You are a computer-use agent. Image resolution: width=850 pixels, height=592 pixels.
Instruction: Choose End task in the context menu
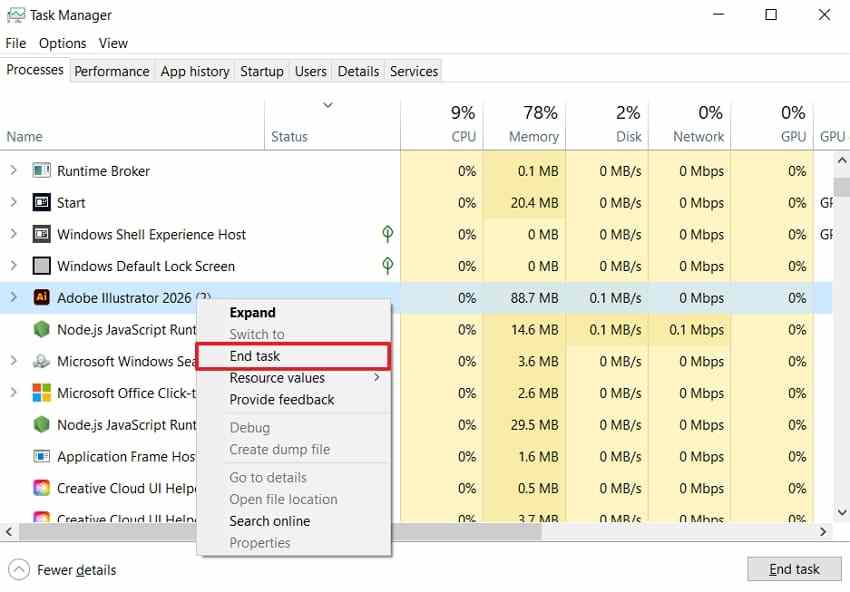[x=293, y=356]
